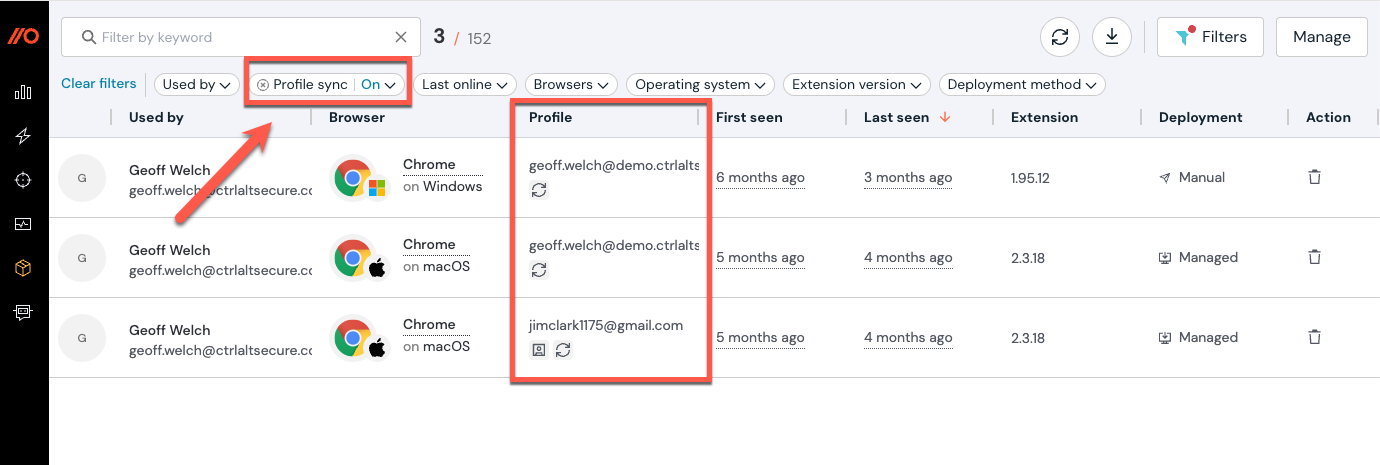Screen dimensions: 1380x465
Task: Open the Operating system filter dropdown
Action: tap(701, 85)
